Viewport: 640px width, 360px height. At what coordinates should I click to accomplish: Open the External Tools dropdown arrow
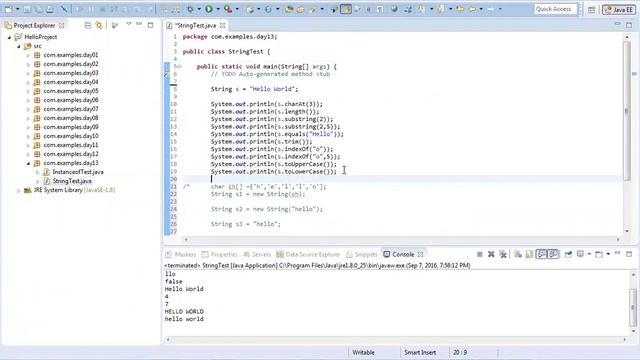pos(237,9)
